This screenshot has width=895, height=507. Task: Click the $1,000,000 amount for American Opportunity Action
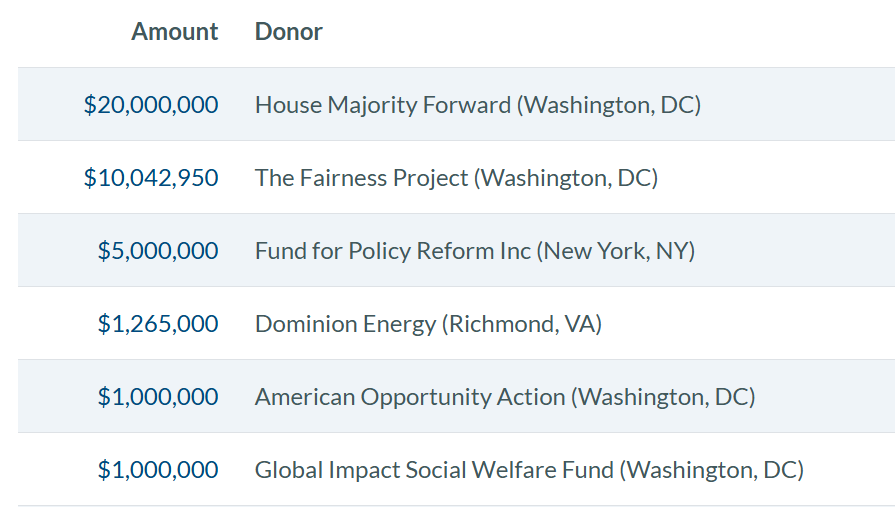158,397
